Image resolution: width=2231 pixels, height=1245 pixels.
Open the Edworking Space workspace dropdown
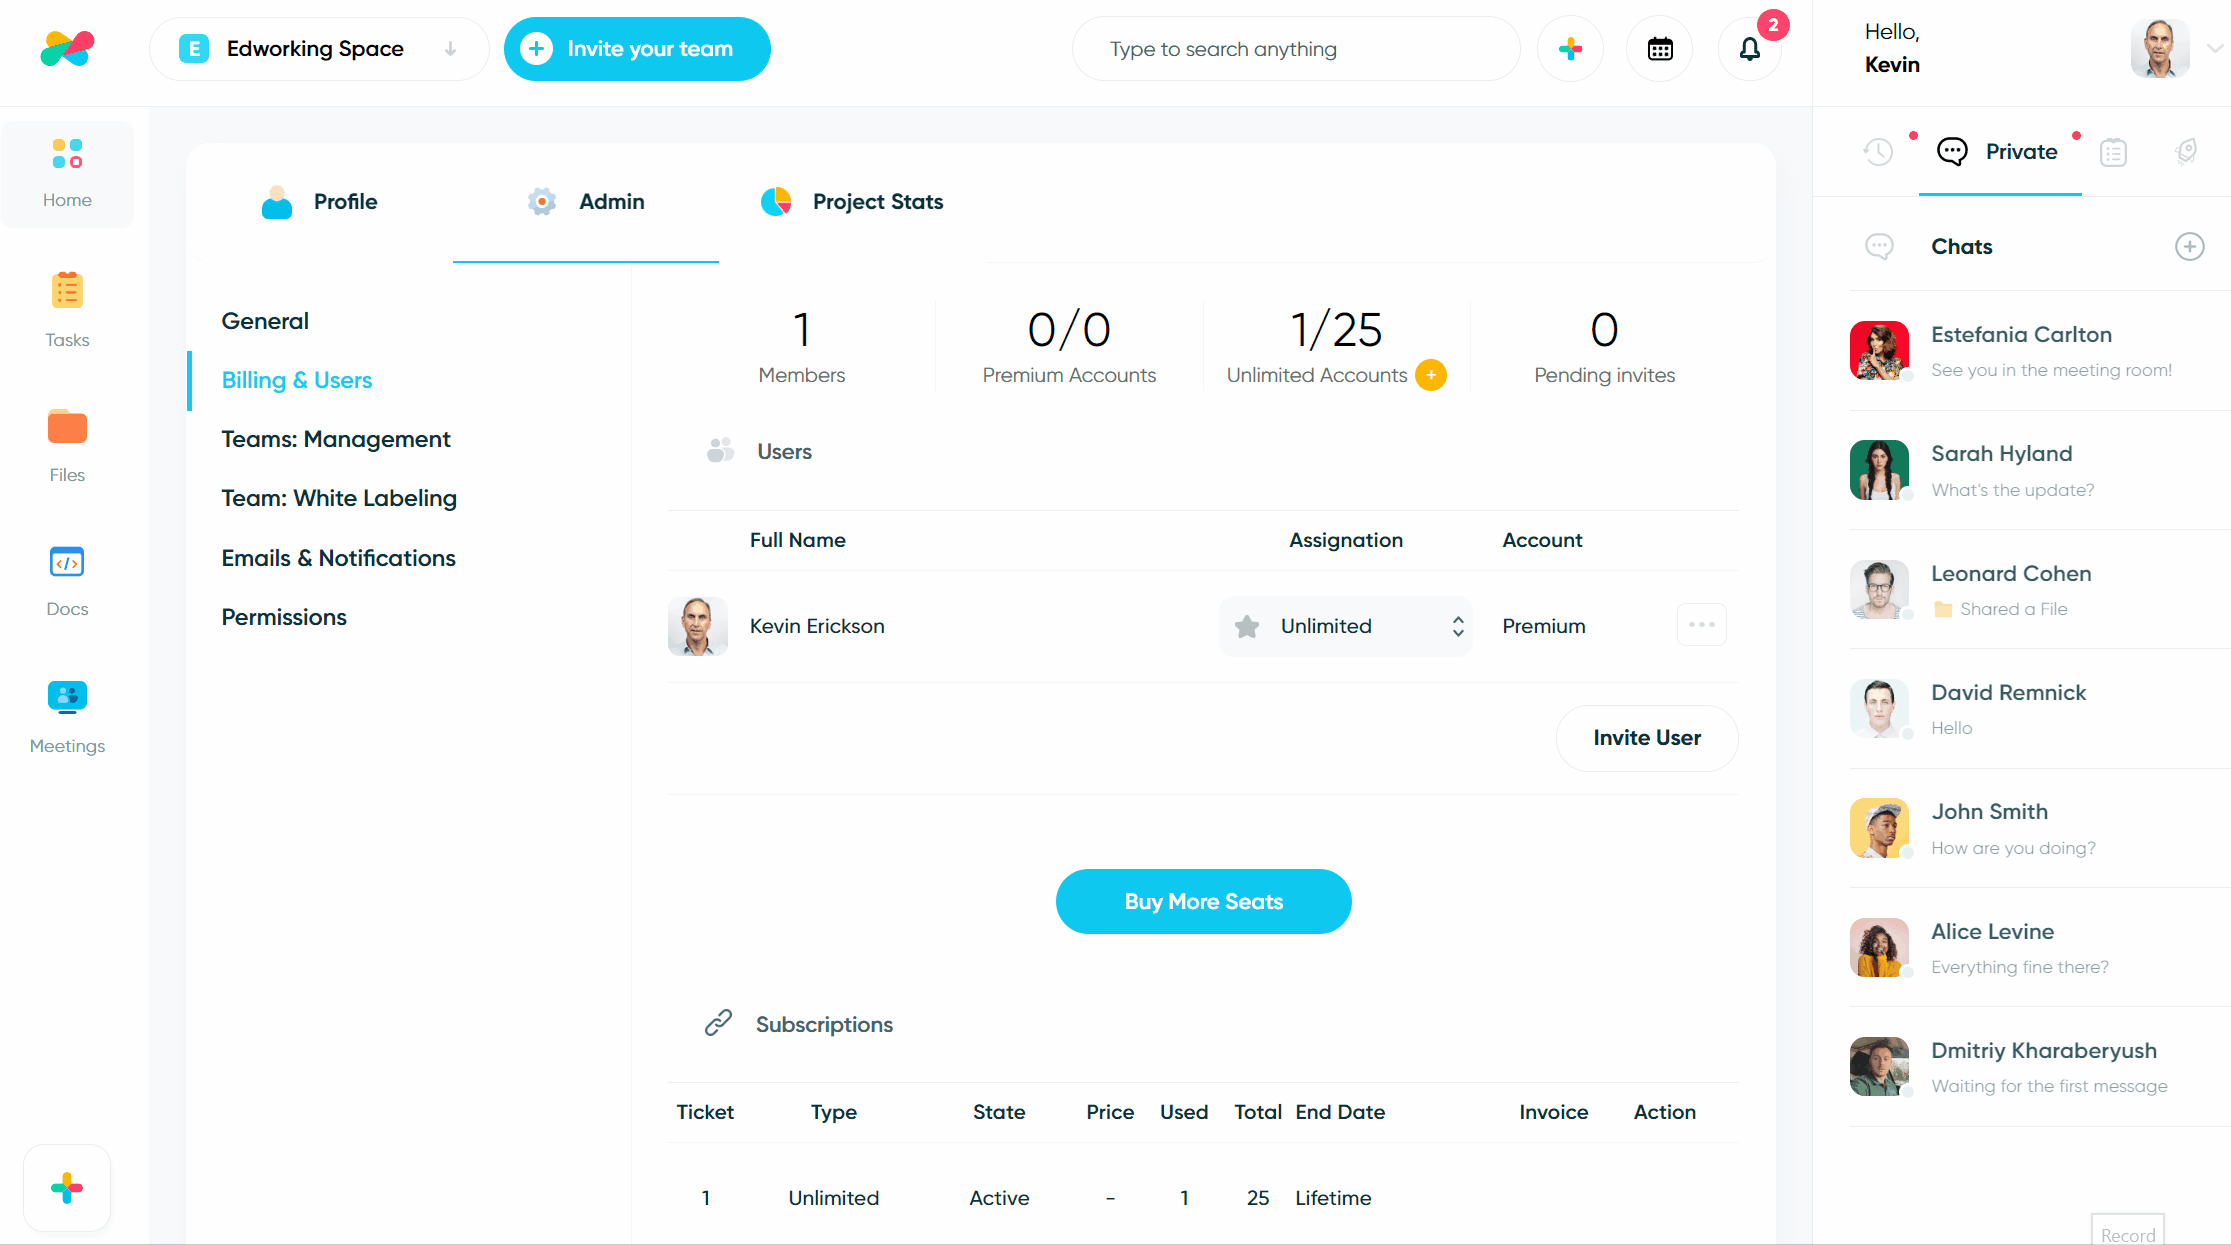(319, 49)
